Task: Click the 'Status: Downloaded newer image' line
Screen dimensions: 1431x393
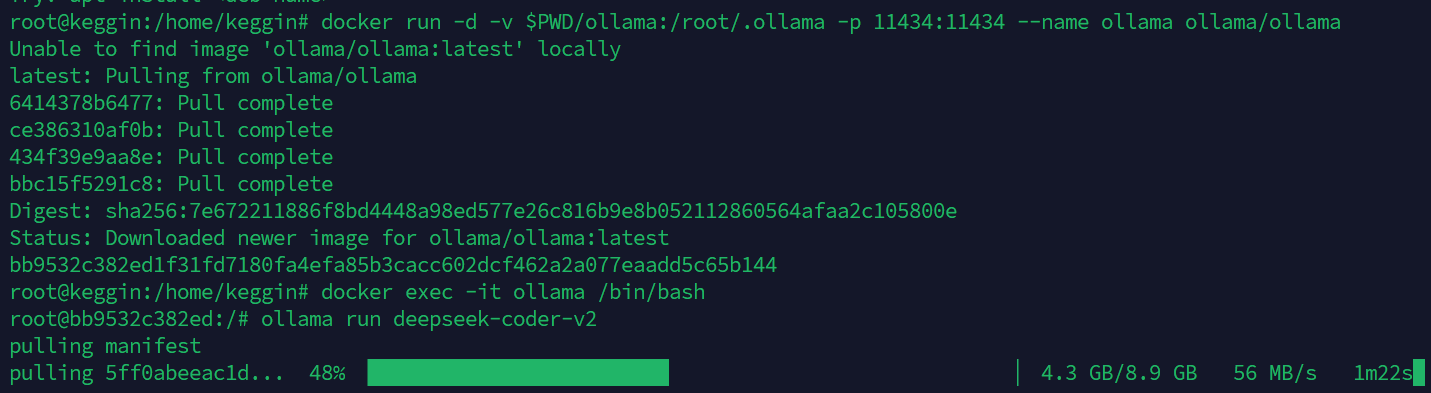Action: [x=339, y=238]
